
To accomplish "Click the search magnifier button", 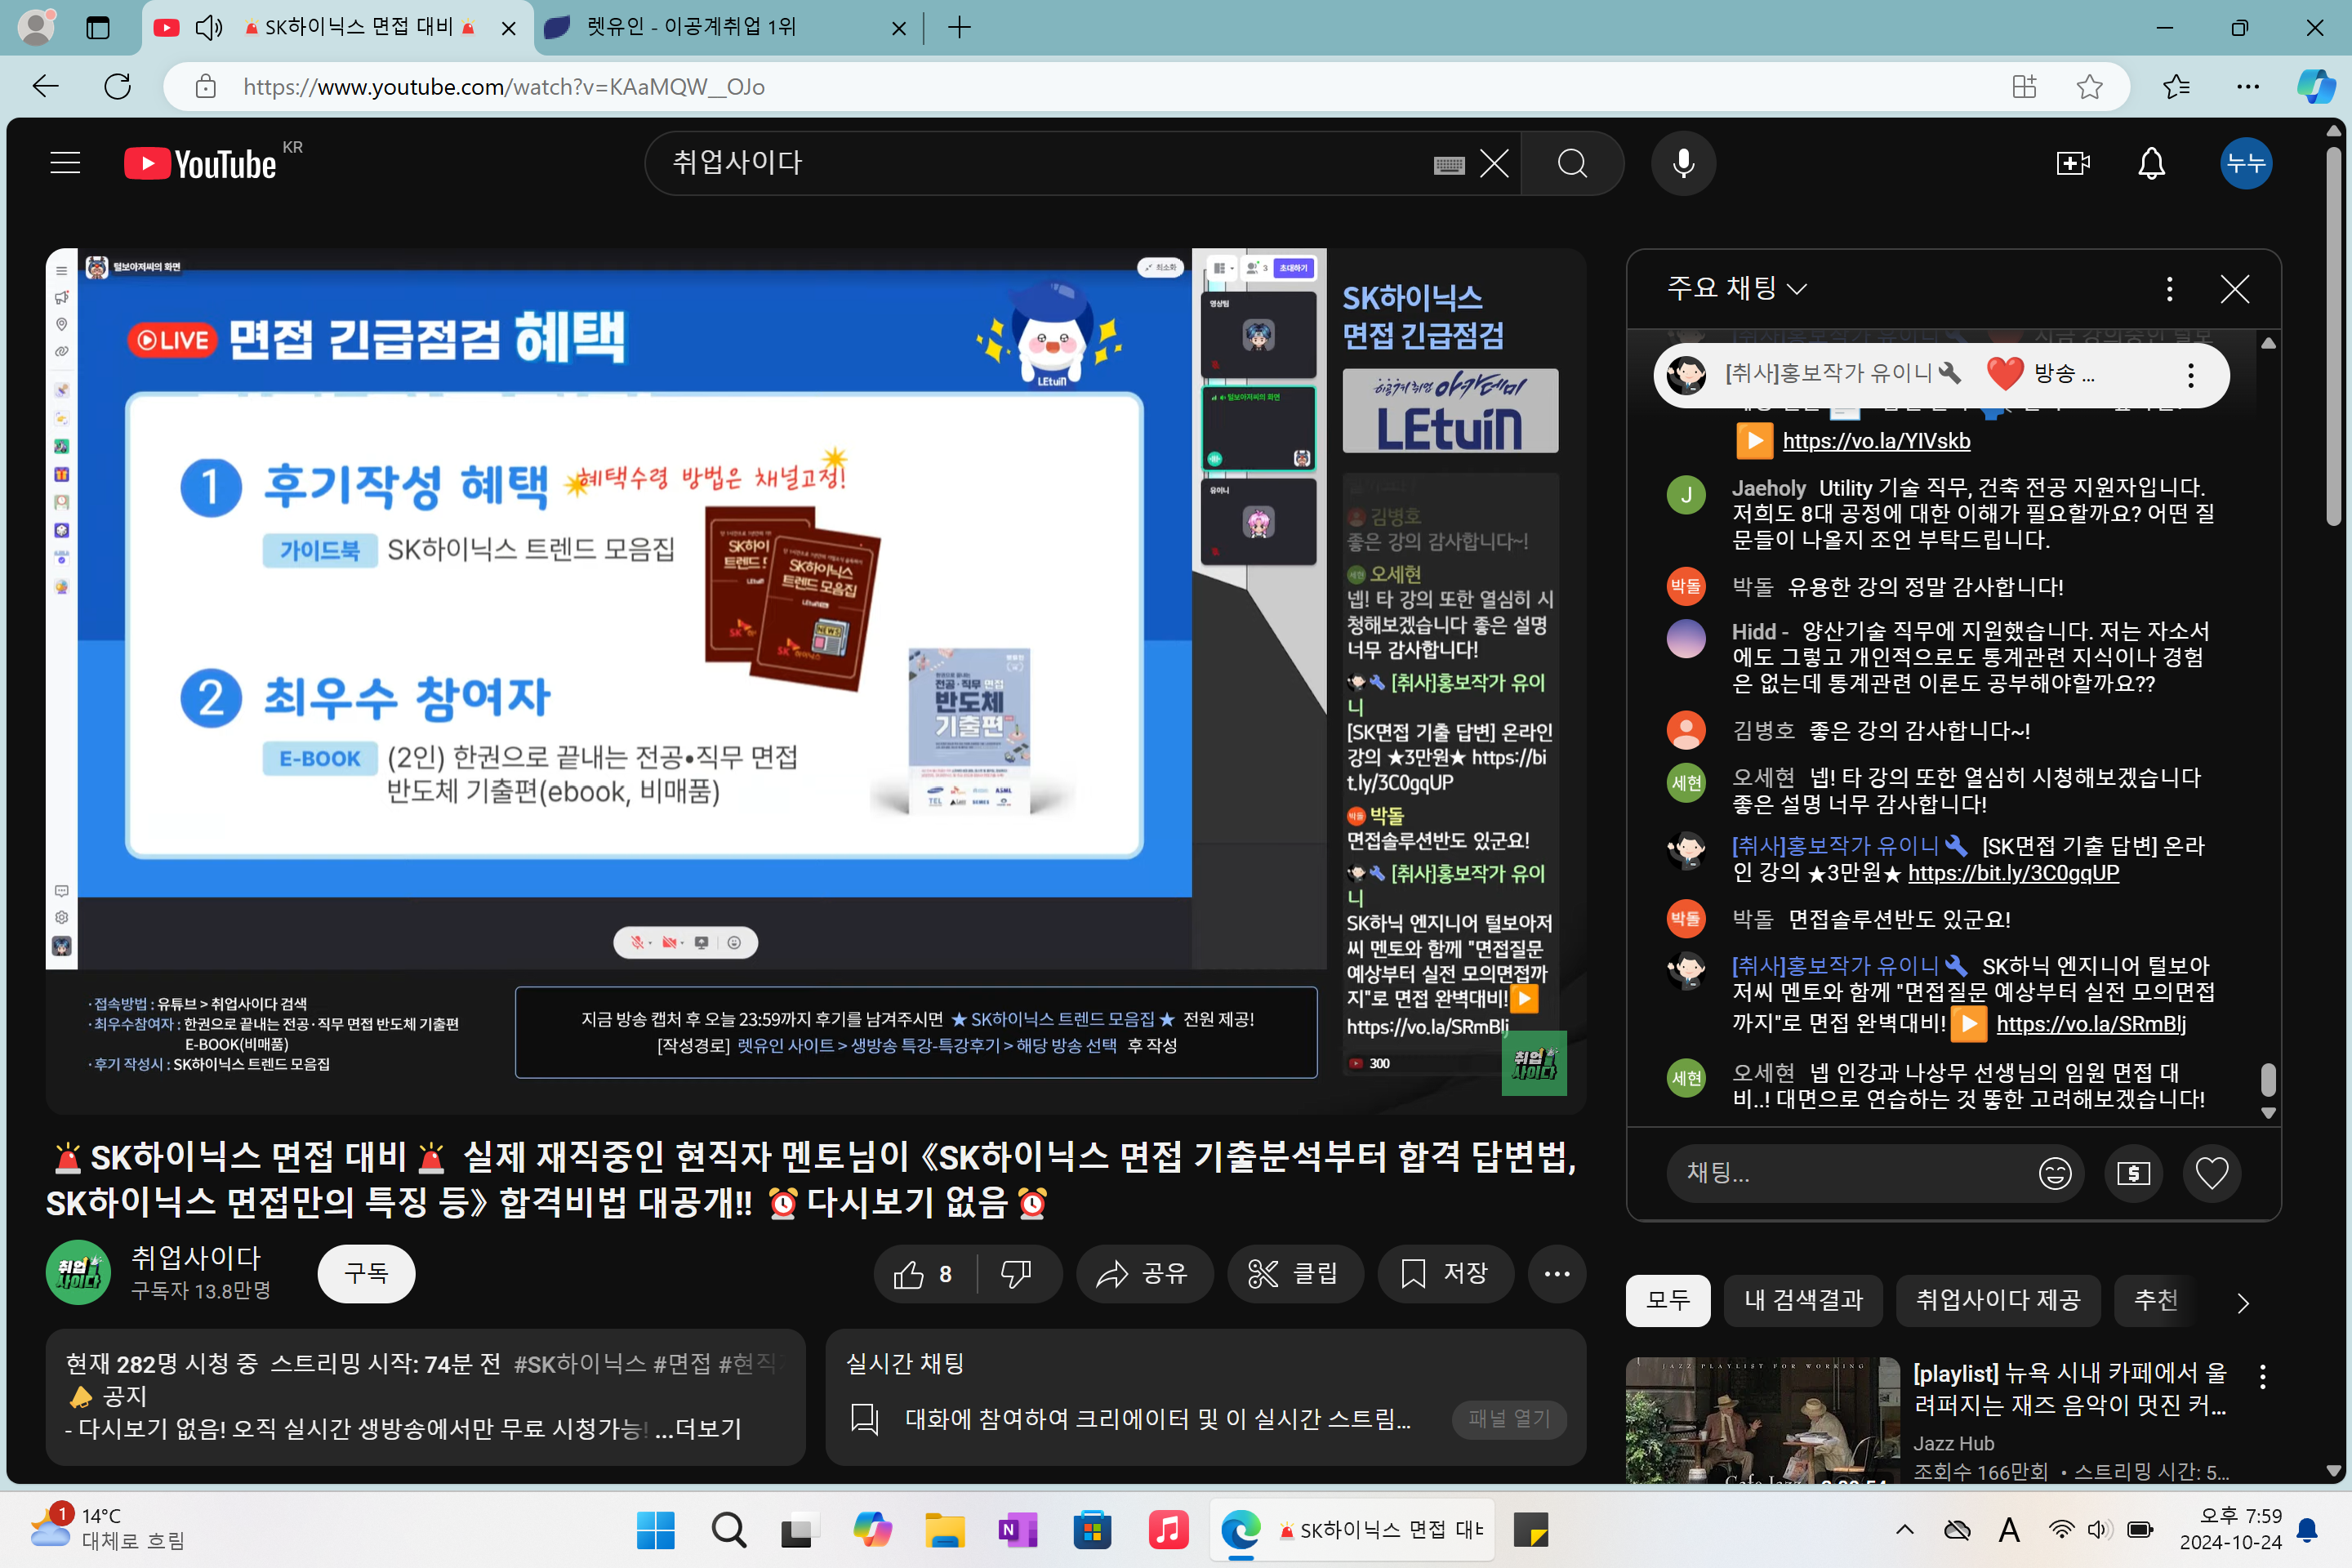I will click(x=1572, y=163).
